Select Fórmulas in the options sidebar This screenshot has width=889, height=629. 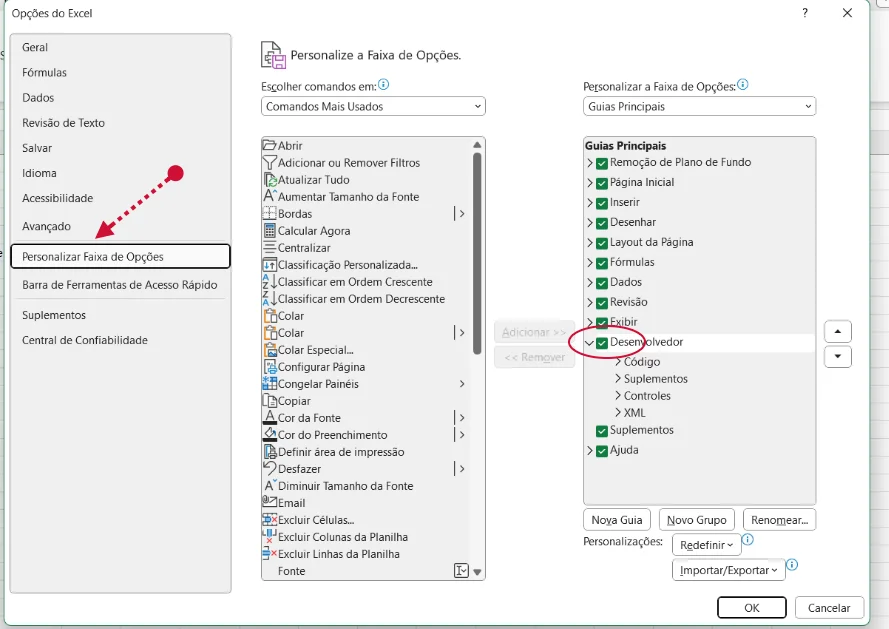click(44, 73)
